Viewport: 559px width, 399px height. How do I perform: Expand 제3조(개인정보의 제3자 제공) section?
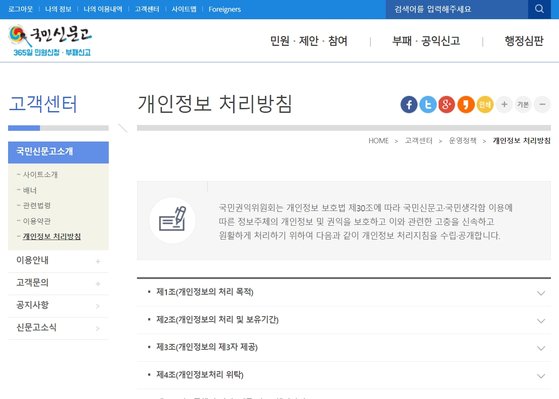(344, 347)
